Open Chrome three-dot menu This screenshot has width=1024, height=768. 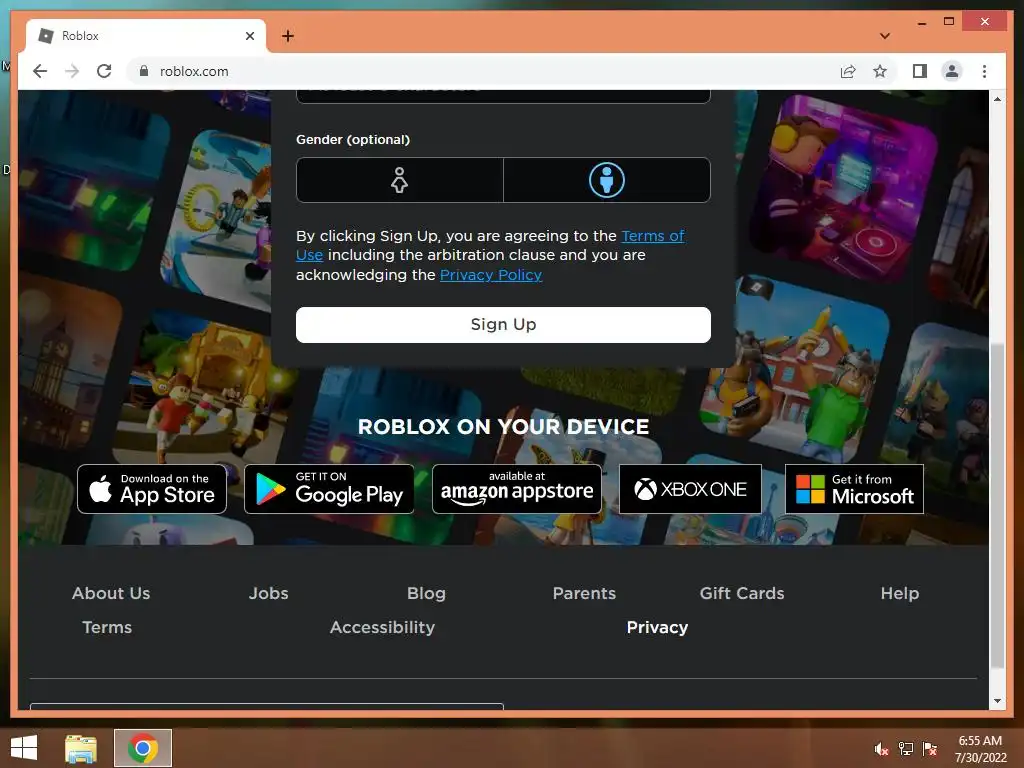(x=984, y=71)
